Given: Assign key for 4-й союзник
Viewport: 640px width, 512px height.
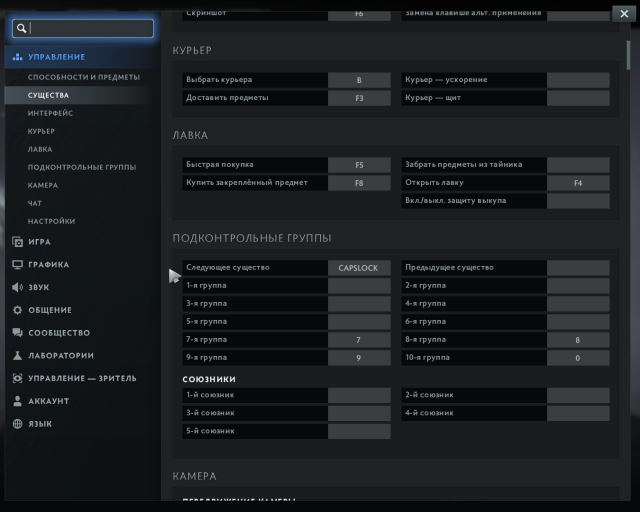Looking at the screenshot, I should coord(578,413).
